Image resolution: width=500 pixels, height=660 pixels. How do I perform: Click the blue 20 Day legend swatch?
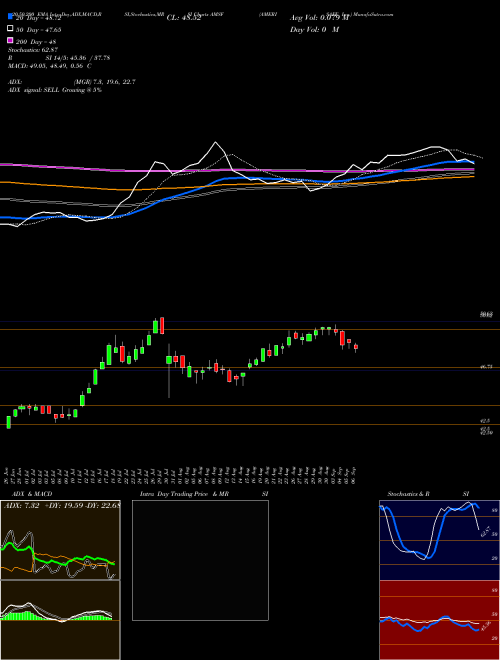[x=11, y=17]
